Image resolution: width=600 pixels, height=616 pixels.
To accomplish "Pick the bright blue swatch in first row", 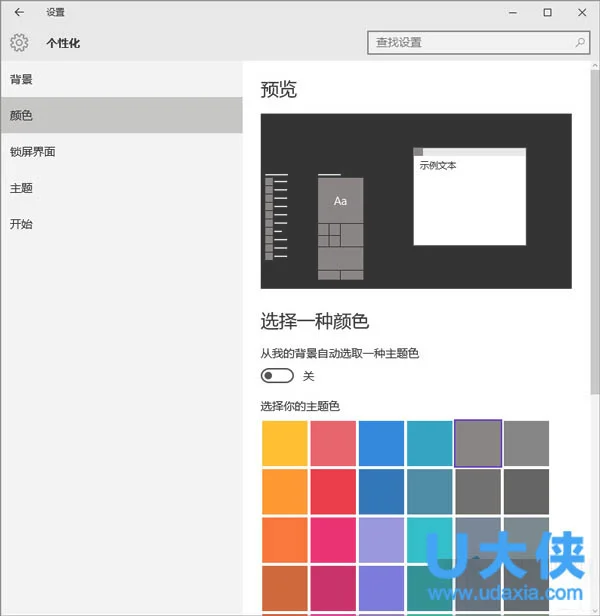I will click(381, 443).
